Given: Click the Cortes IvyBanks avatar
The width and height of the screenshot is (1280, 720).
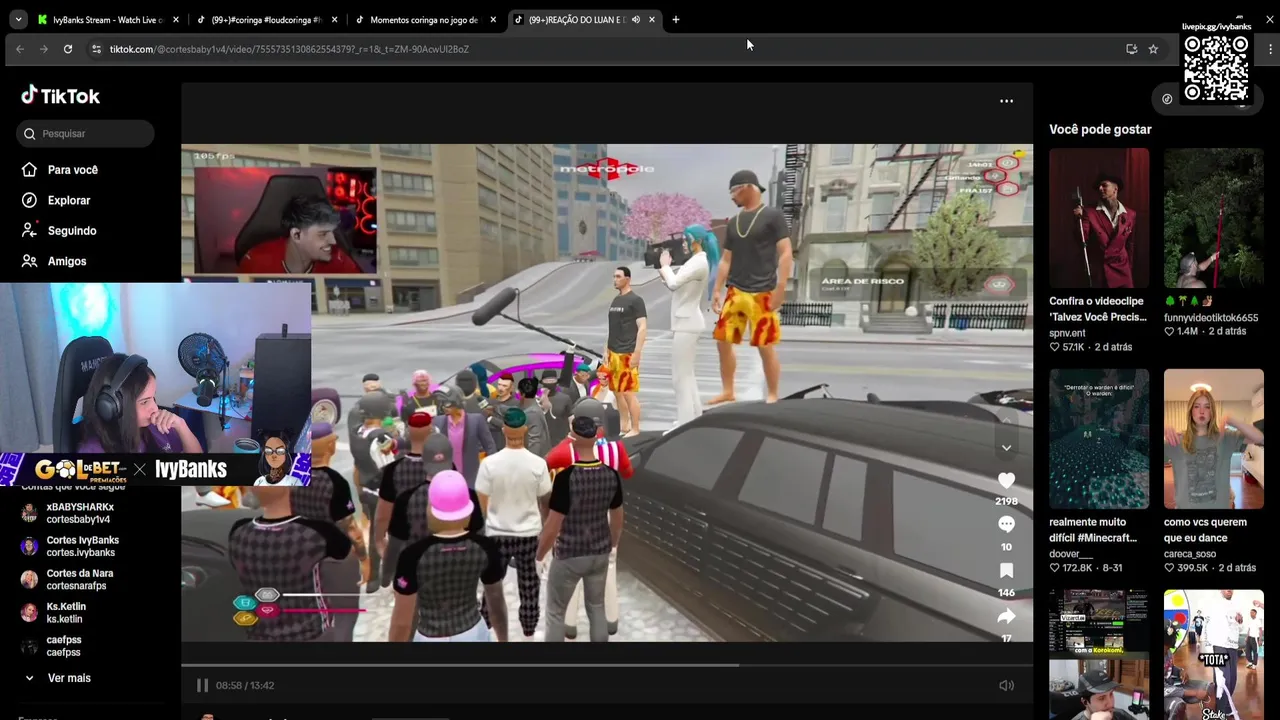Looking at the screenshot, I should [29, 546].
